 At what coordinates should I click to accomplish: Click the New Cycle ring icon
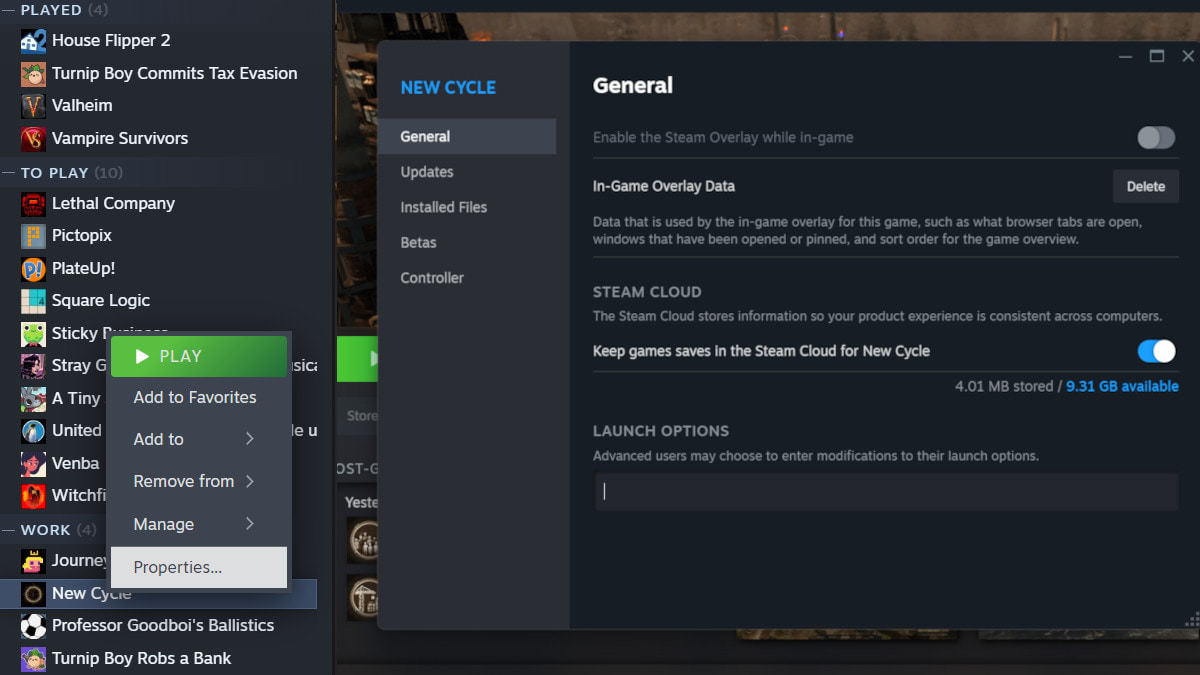pyautogui.click(x=34, y=594)
